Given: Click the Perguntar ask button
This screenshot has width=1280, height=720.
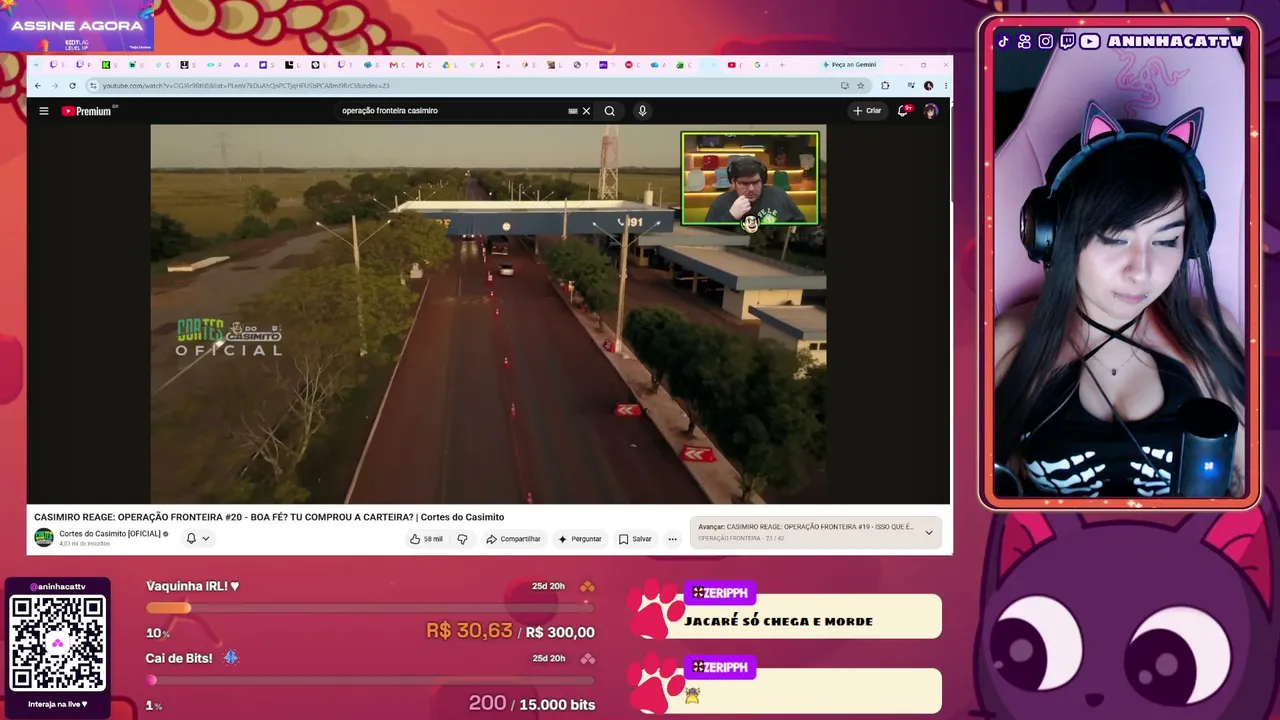Looking at the screenshot, I should pos(580,539).
